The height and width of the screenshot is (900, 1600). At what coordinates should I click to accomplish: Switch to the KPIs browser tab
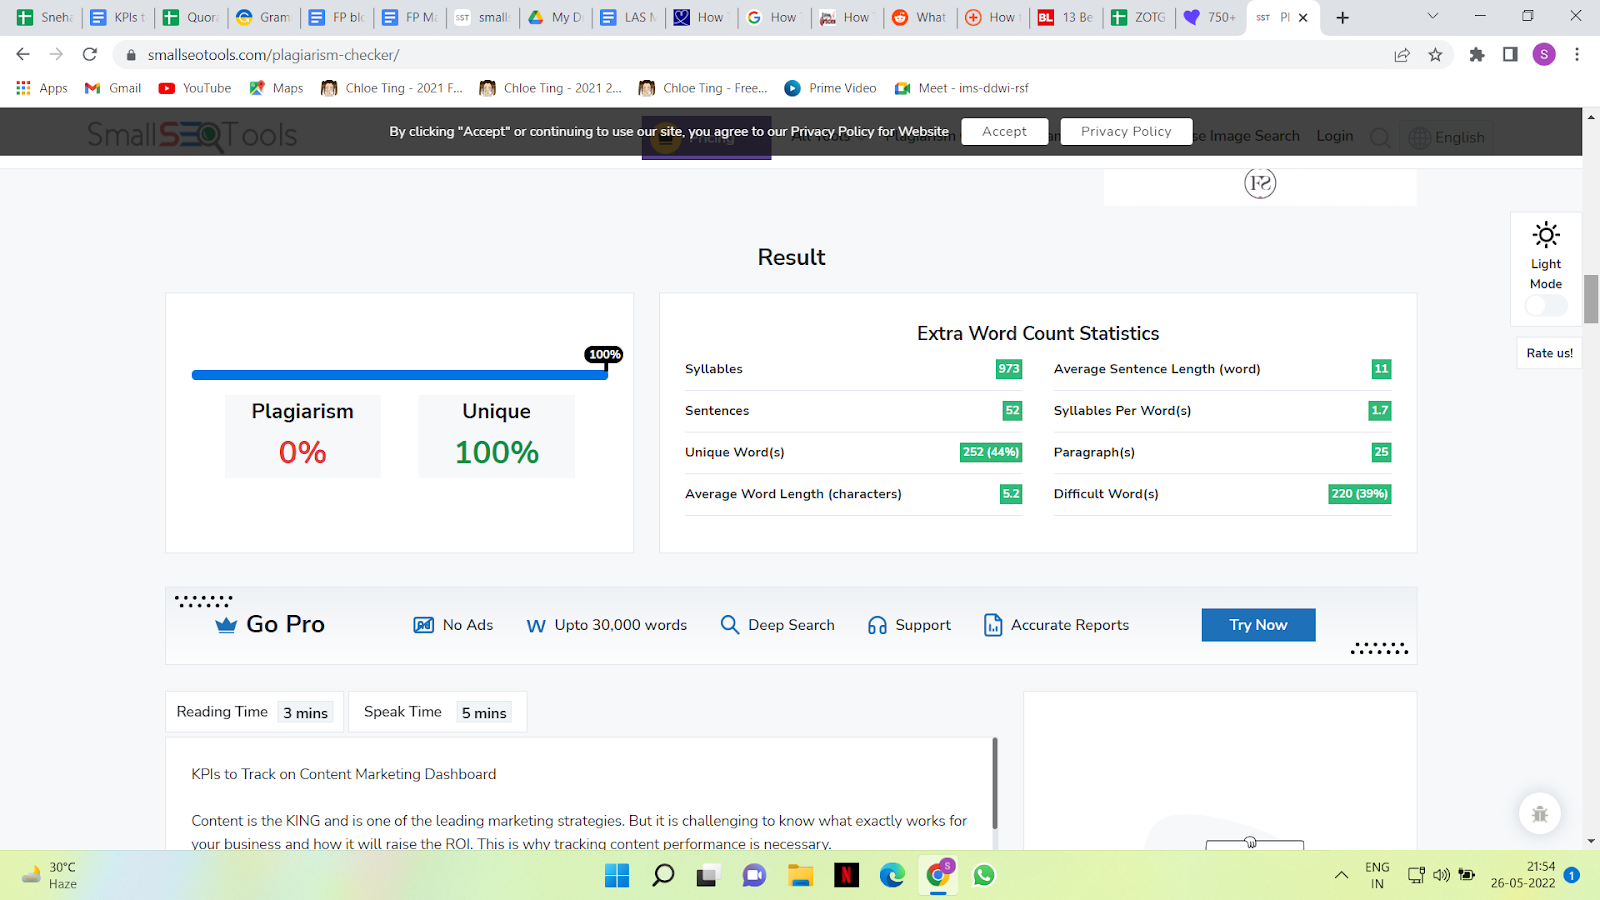(118, 17)
